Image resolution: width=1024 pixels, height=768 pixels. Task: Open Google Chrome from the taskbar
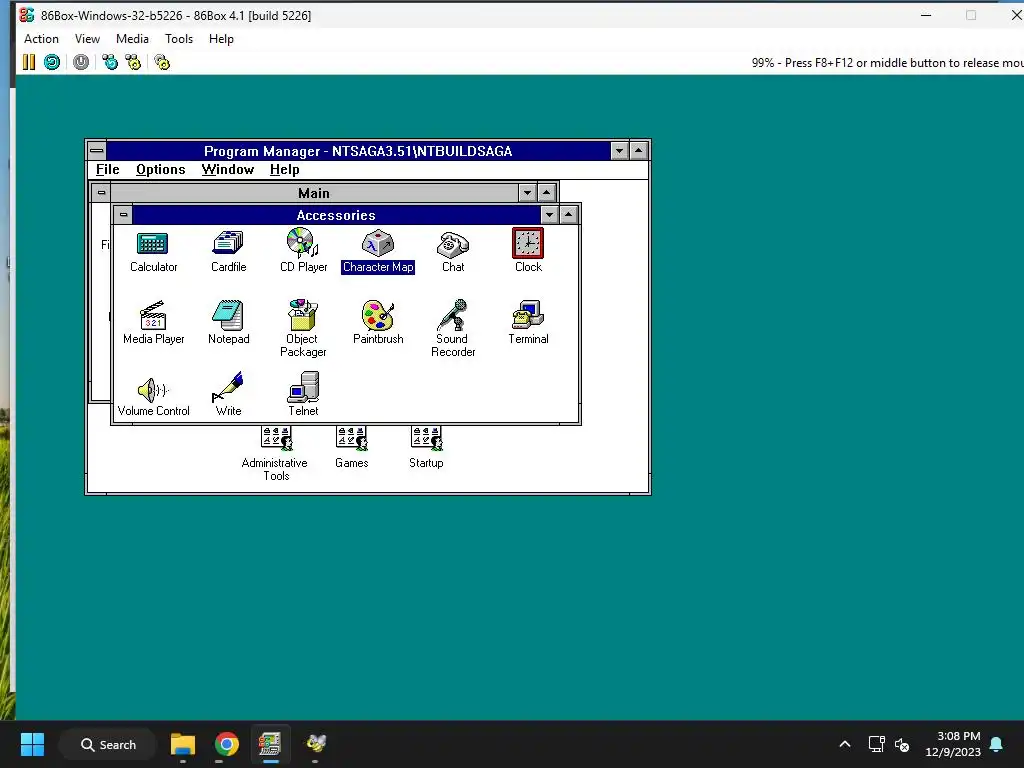tap(227, 744)
